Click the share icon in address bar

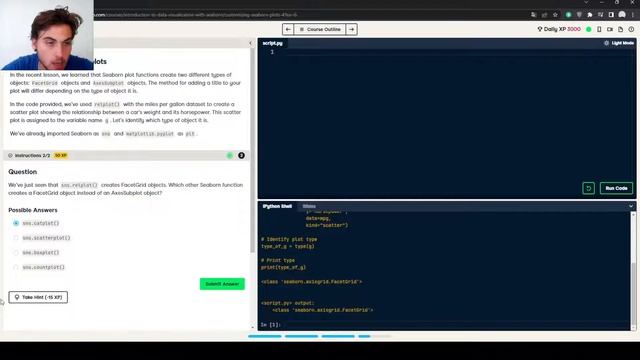coord(544,15)
